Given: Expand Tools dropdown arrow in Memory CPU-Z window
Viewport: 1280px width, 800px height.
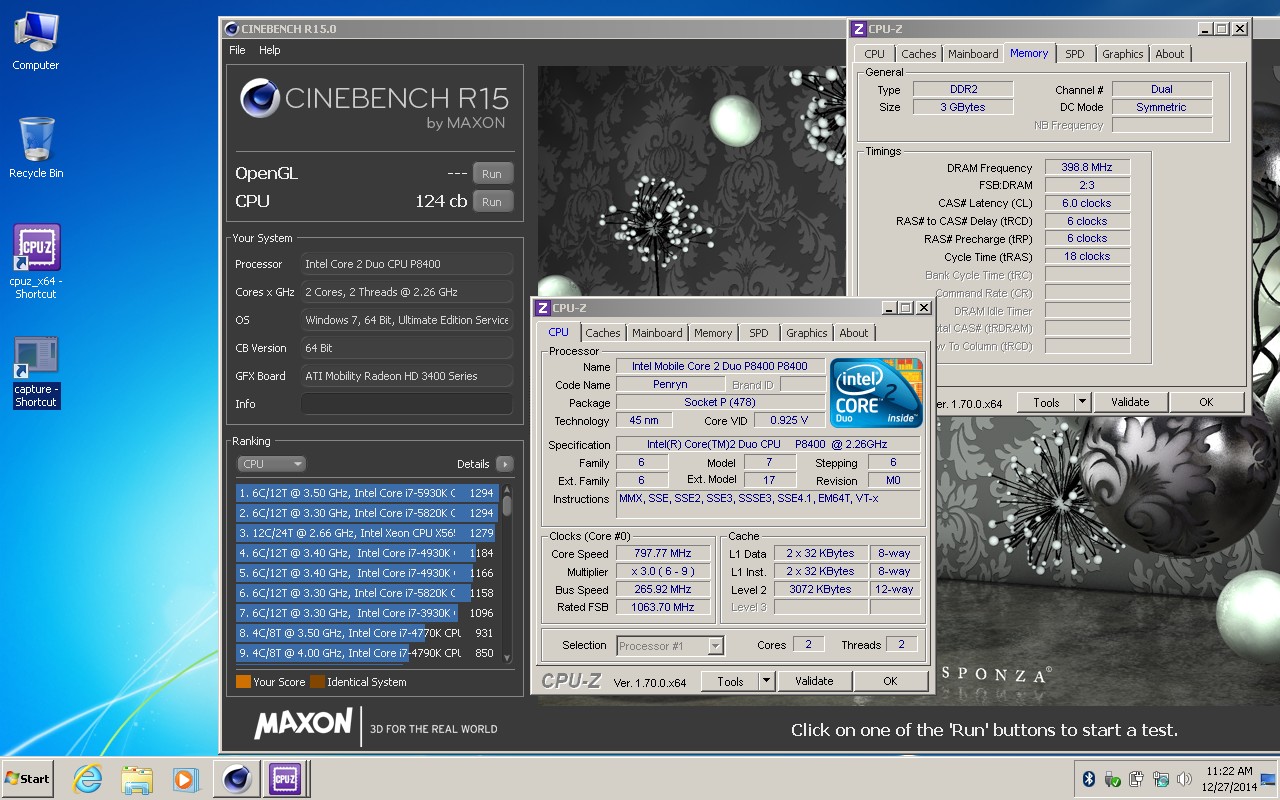Looking at the screenshot, I should (1083, 402).
